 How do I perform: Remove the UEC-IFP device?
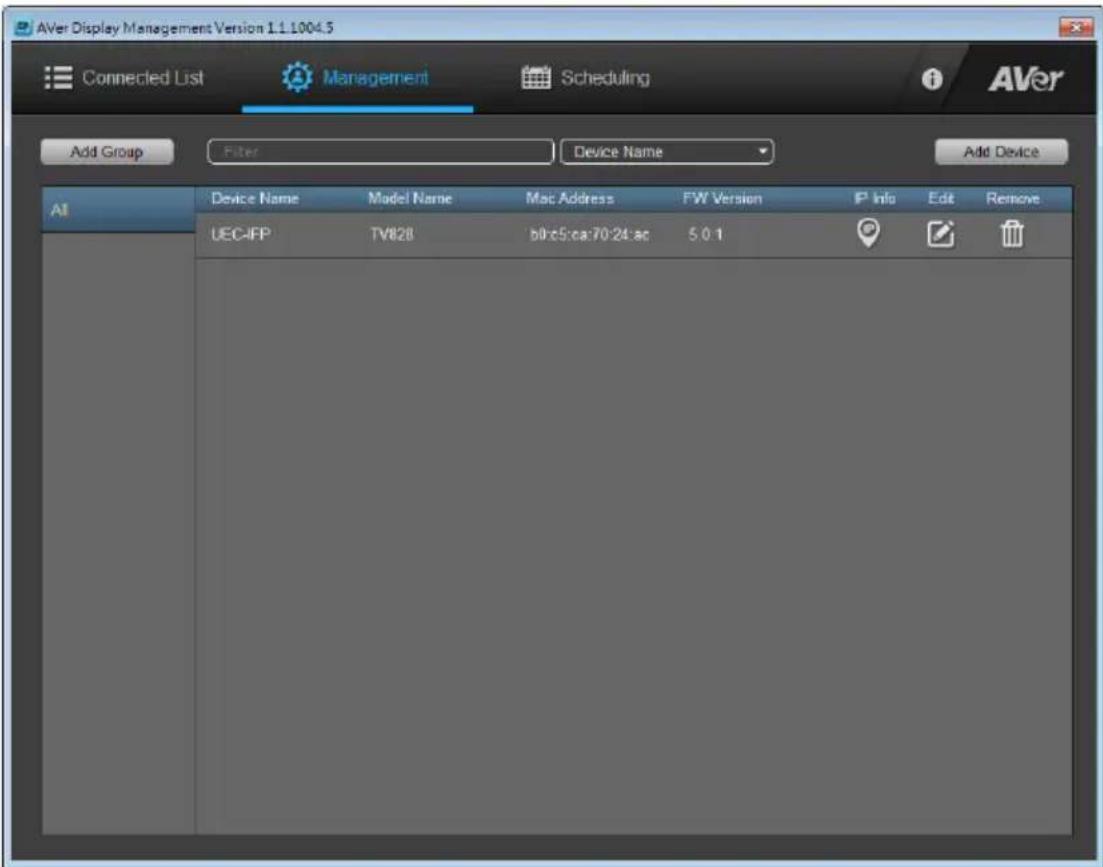(1012, 233)
